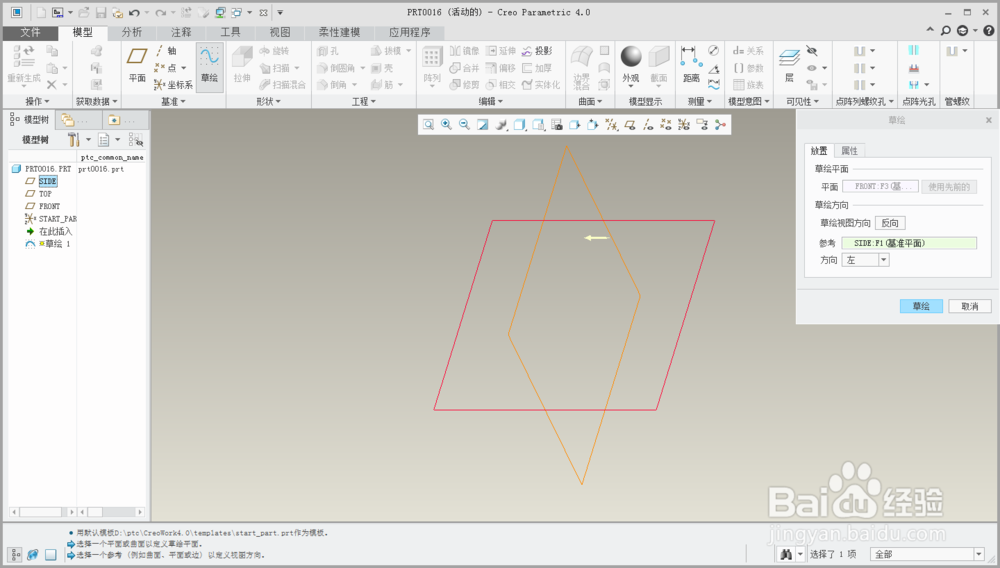The height and width of the screenshot is (568, 1000).
Task: Click the Sketch (草绘) confirm button in dialog
Action: point(921,306)
